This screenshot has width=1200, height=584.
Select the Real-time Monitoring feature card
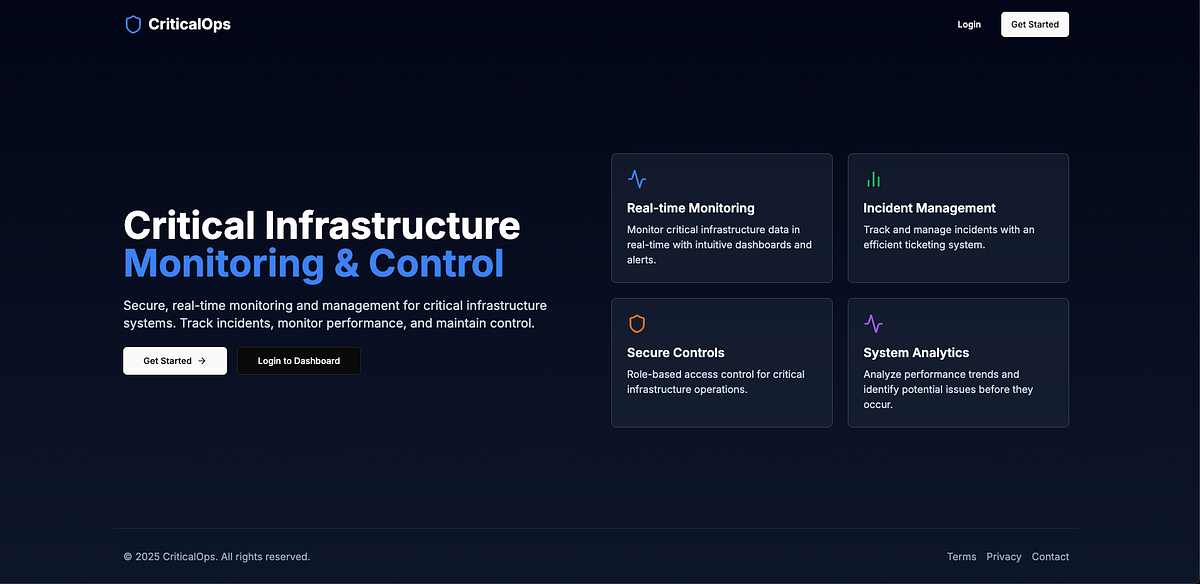[x=722, y=218]
